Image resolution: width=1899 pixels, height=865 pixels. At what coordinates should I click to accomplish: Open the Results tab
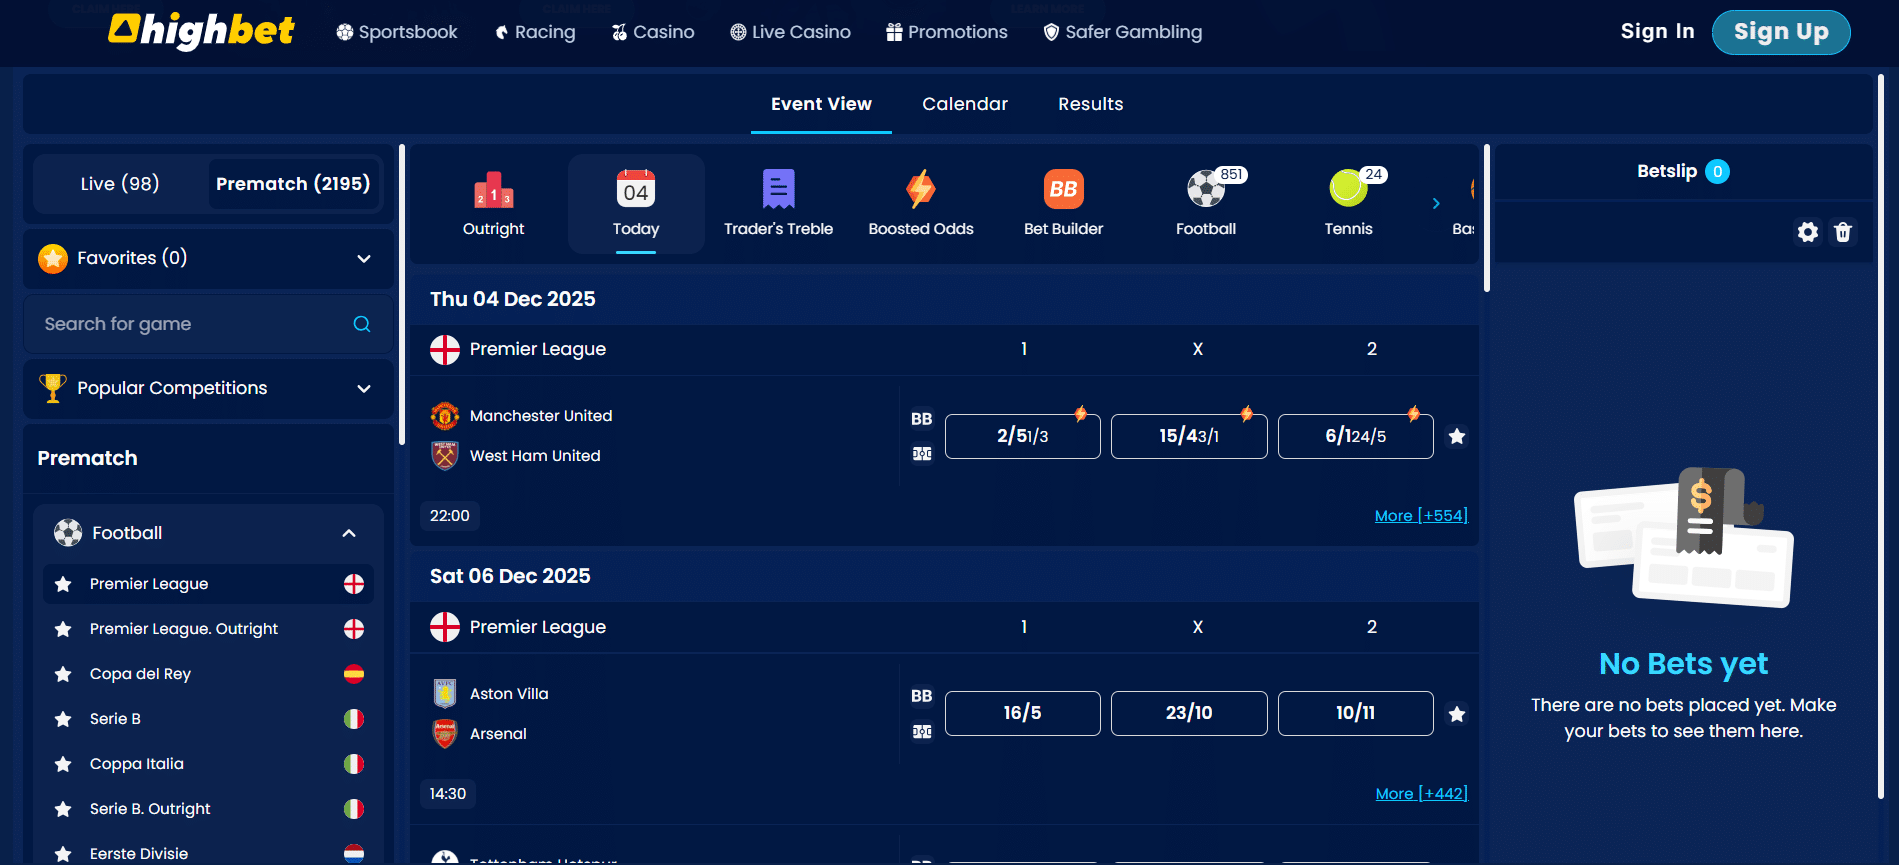(x=1091, y=104)
